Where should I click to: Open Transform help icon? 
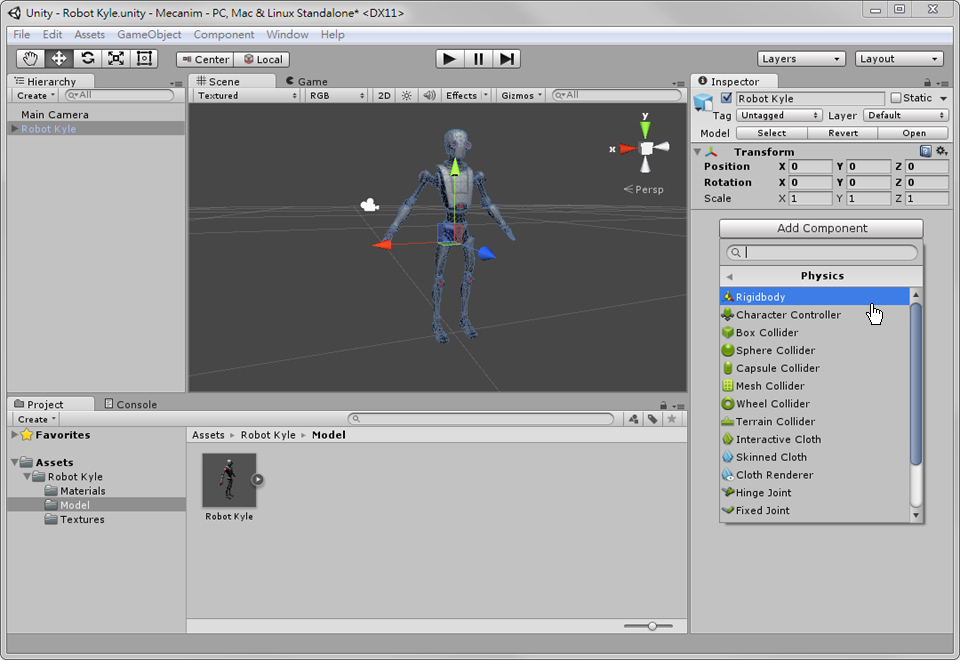926,151
